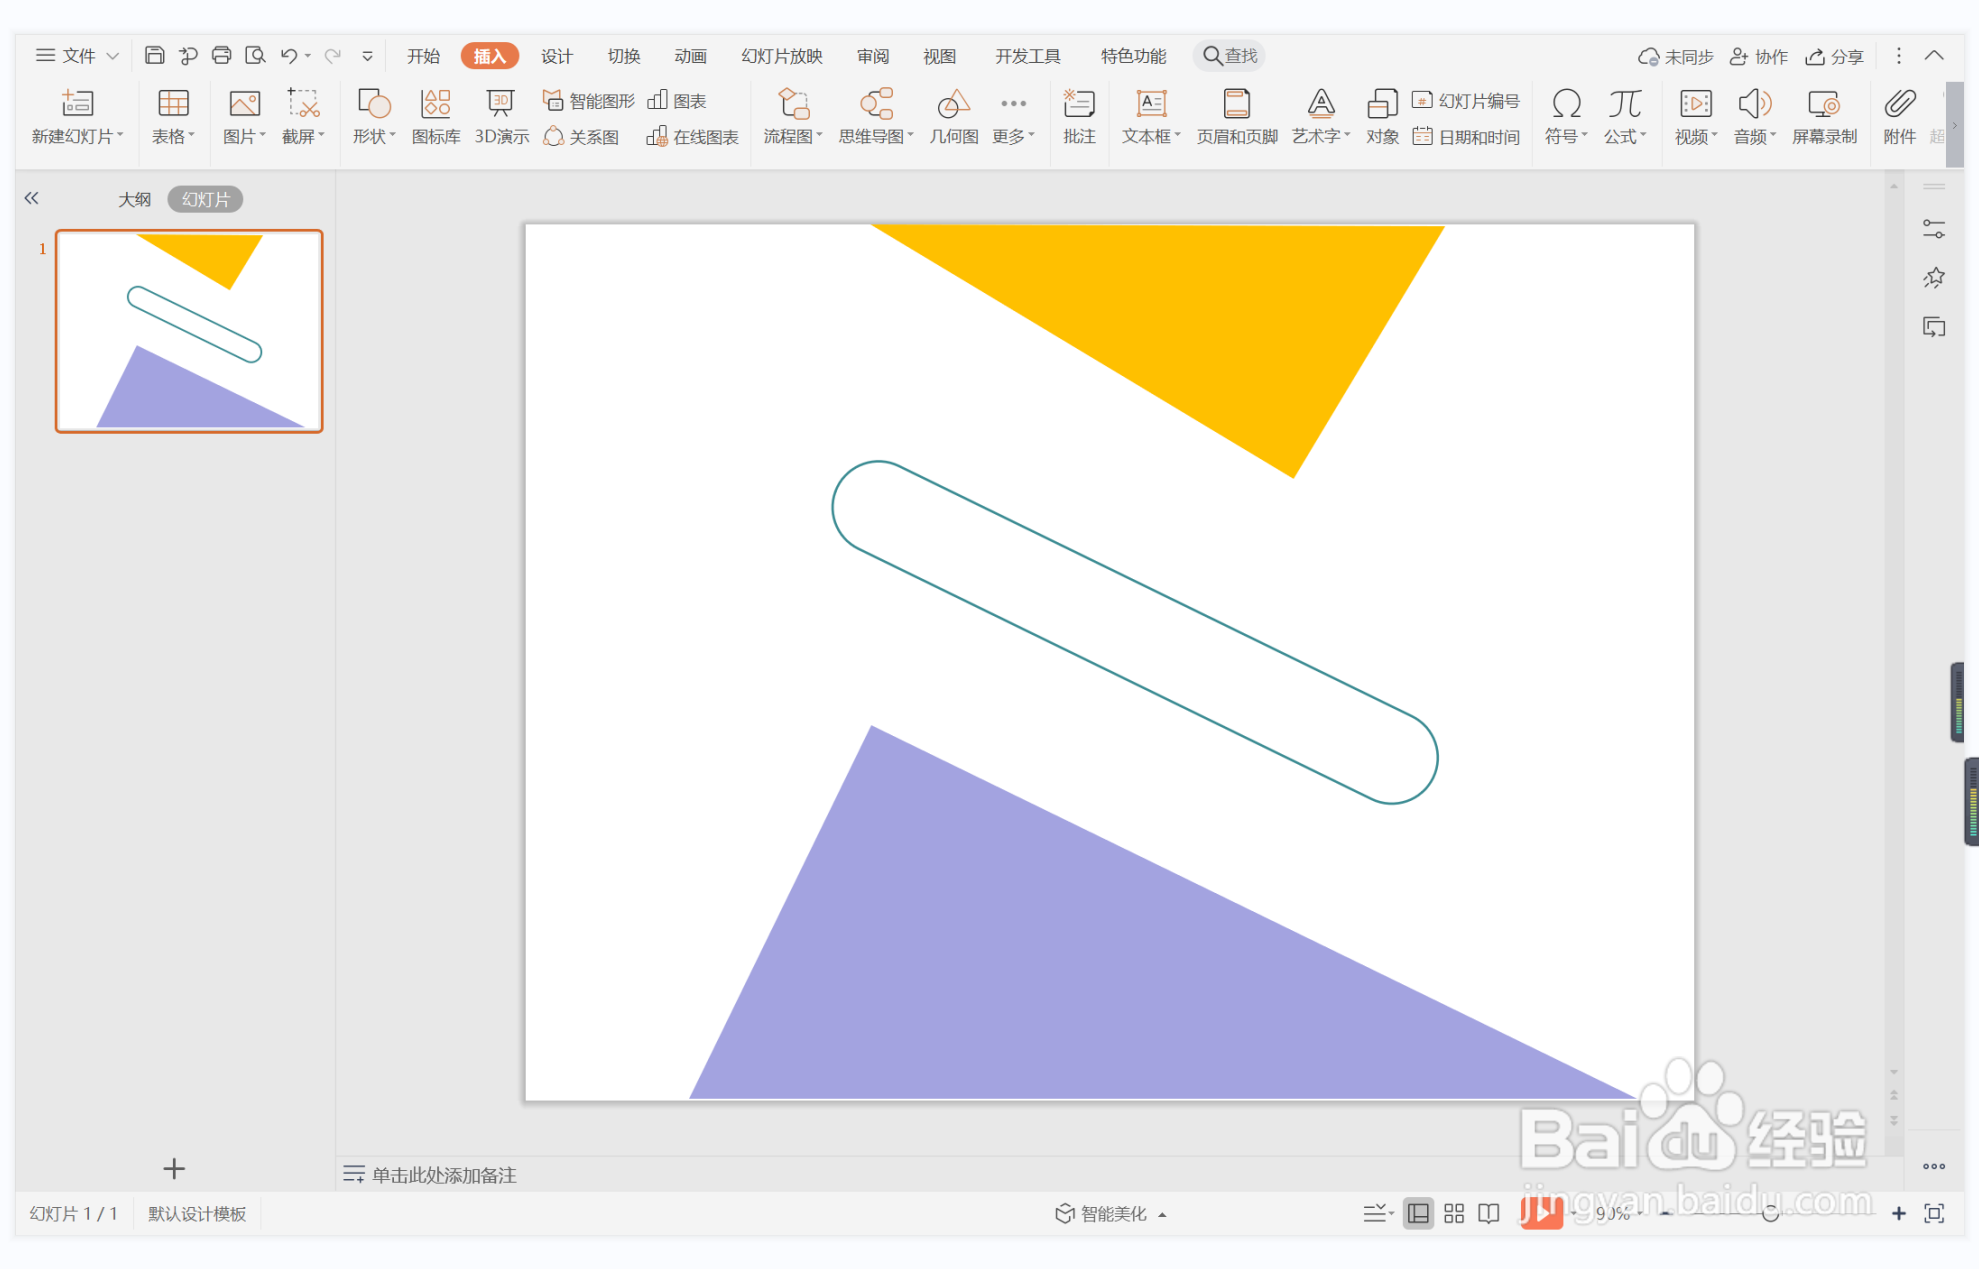Image resolution: width=1979 pixels, height=1269 pixels.
Task: Expand the Shapes (形状) dropdown arrow
Action: coord(393,135)
